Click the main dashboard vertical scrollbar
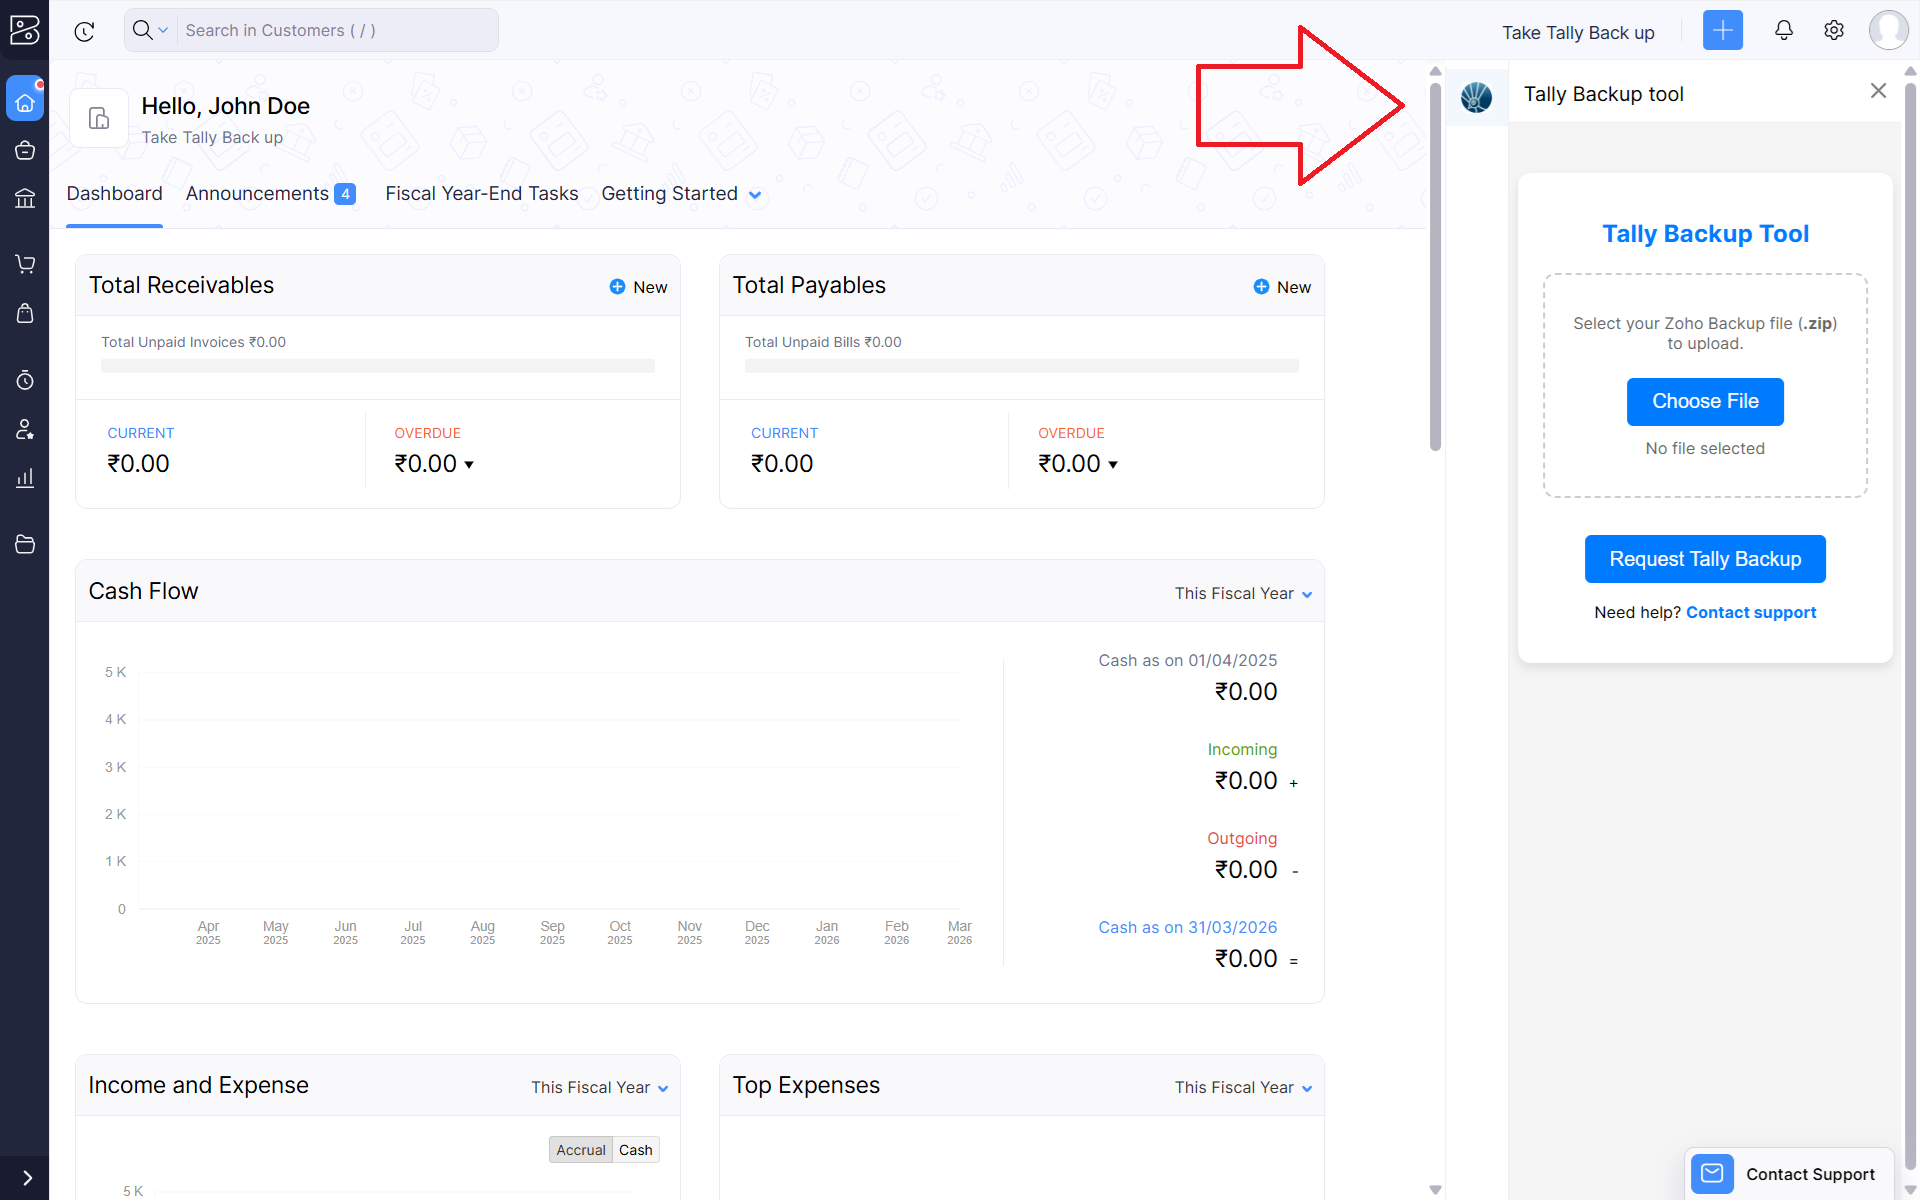 1435,268
